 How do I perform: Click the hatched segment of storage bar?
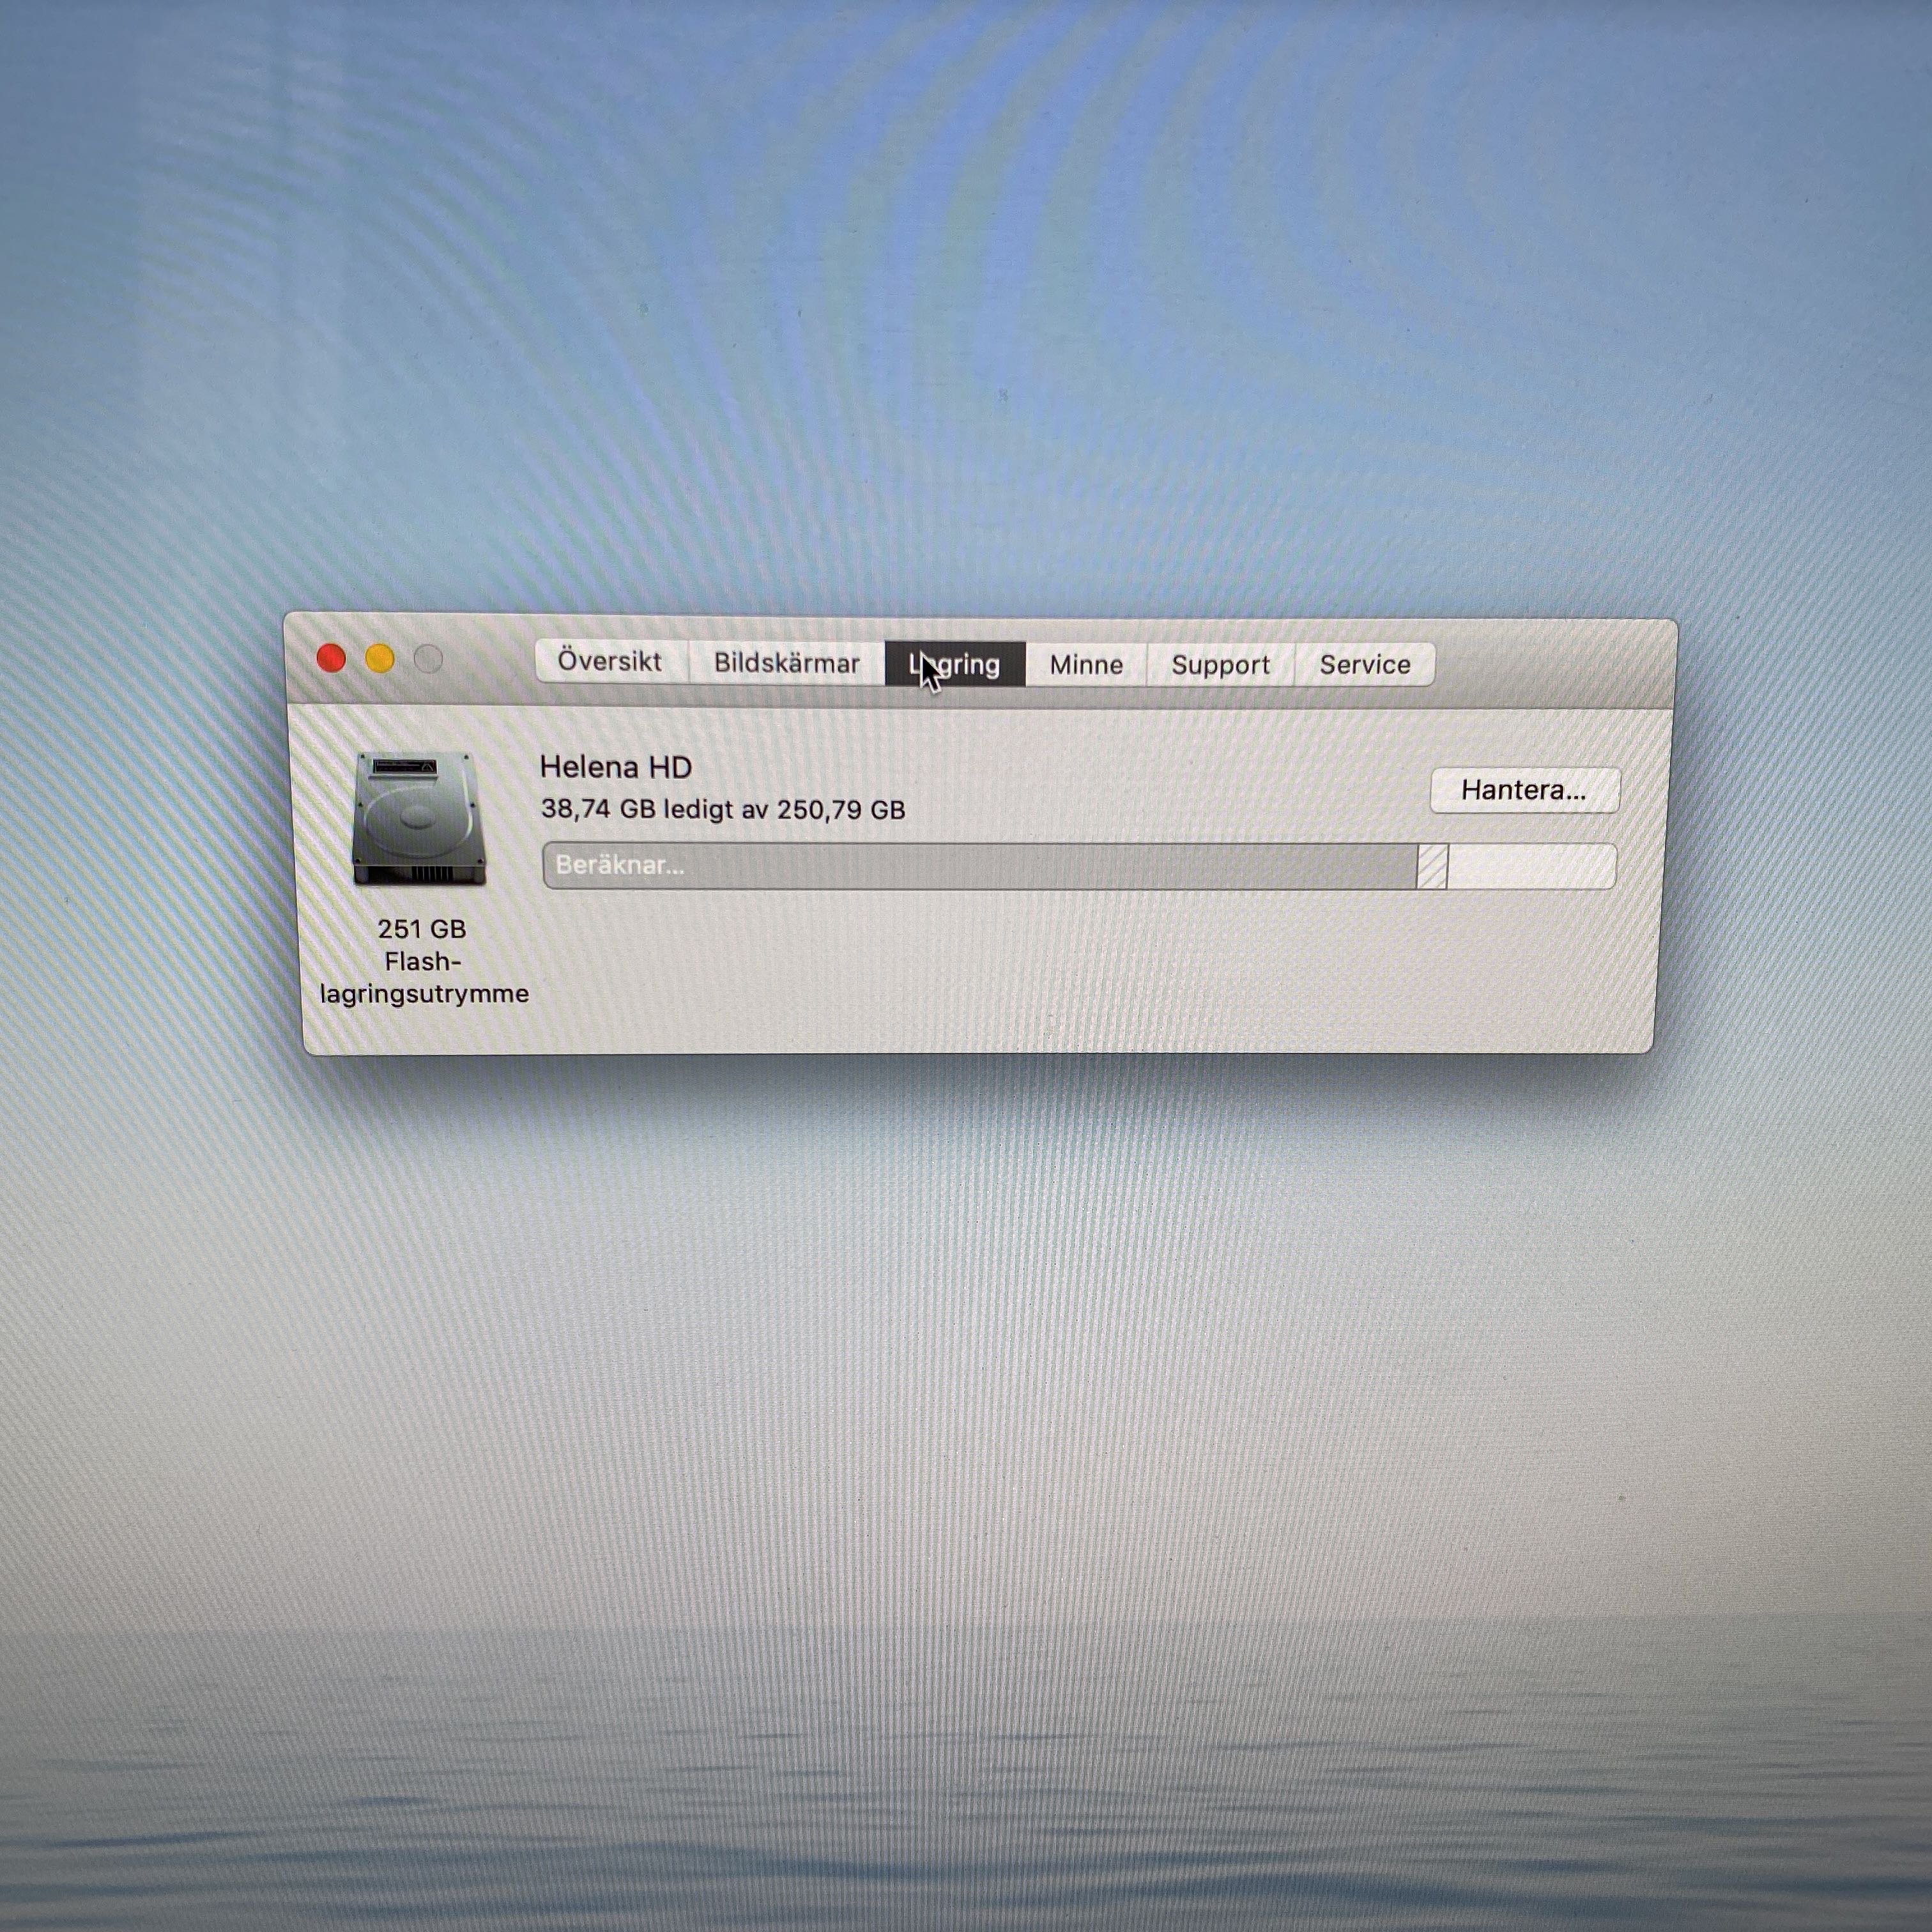tap(1432, 866)
